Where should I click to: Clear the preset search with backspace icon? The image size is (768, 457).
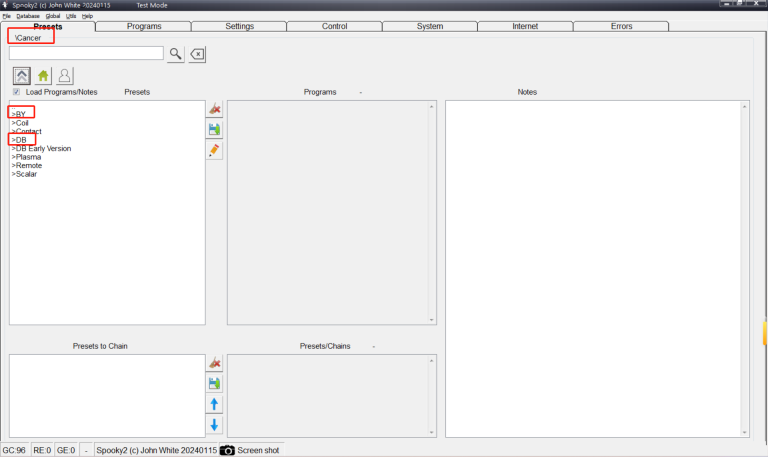pos(197,54)
